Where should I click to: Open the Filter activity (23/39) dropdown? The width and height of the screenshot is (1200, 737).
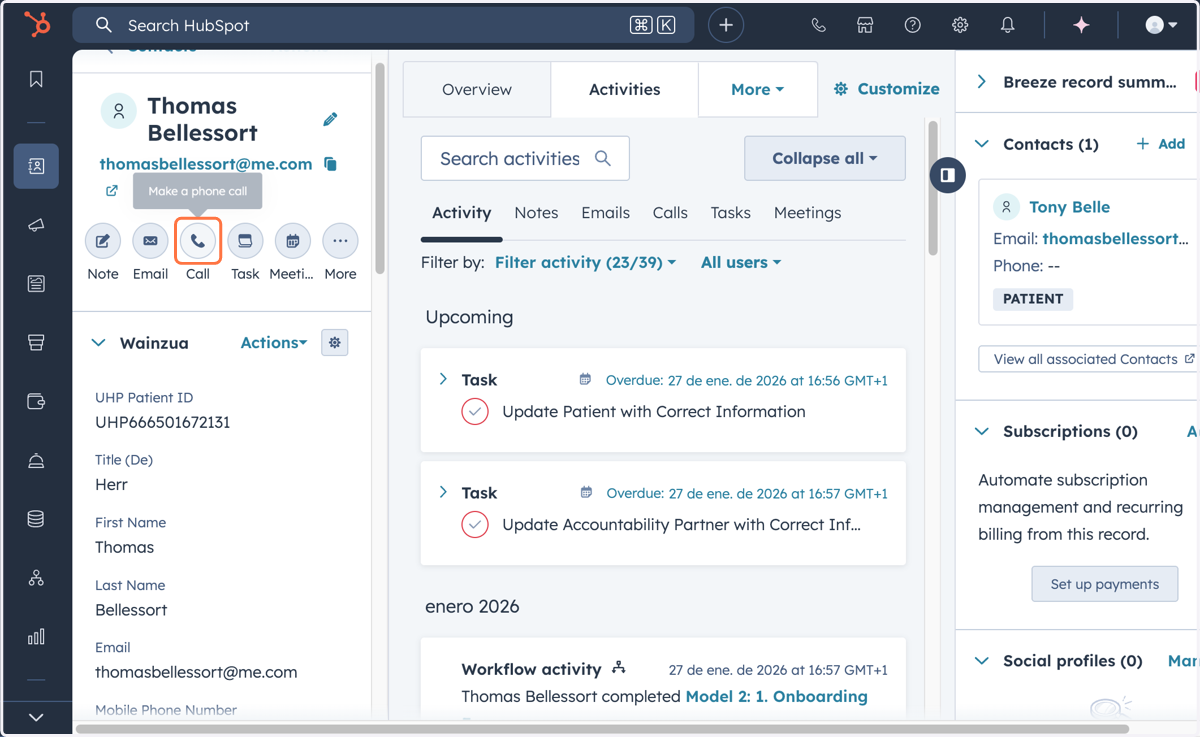click(585, 262)
